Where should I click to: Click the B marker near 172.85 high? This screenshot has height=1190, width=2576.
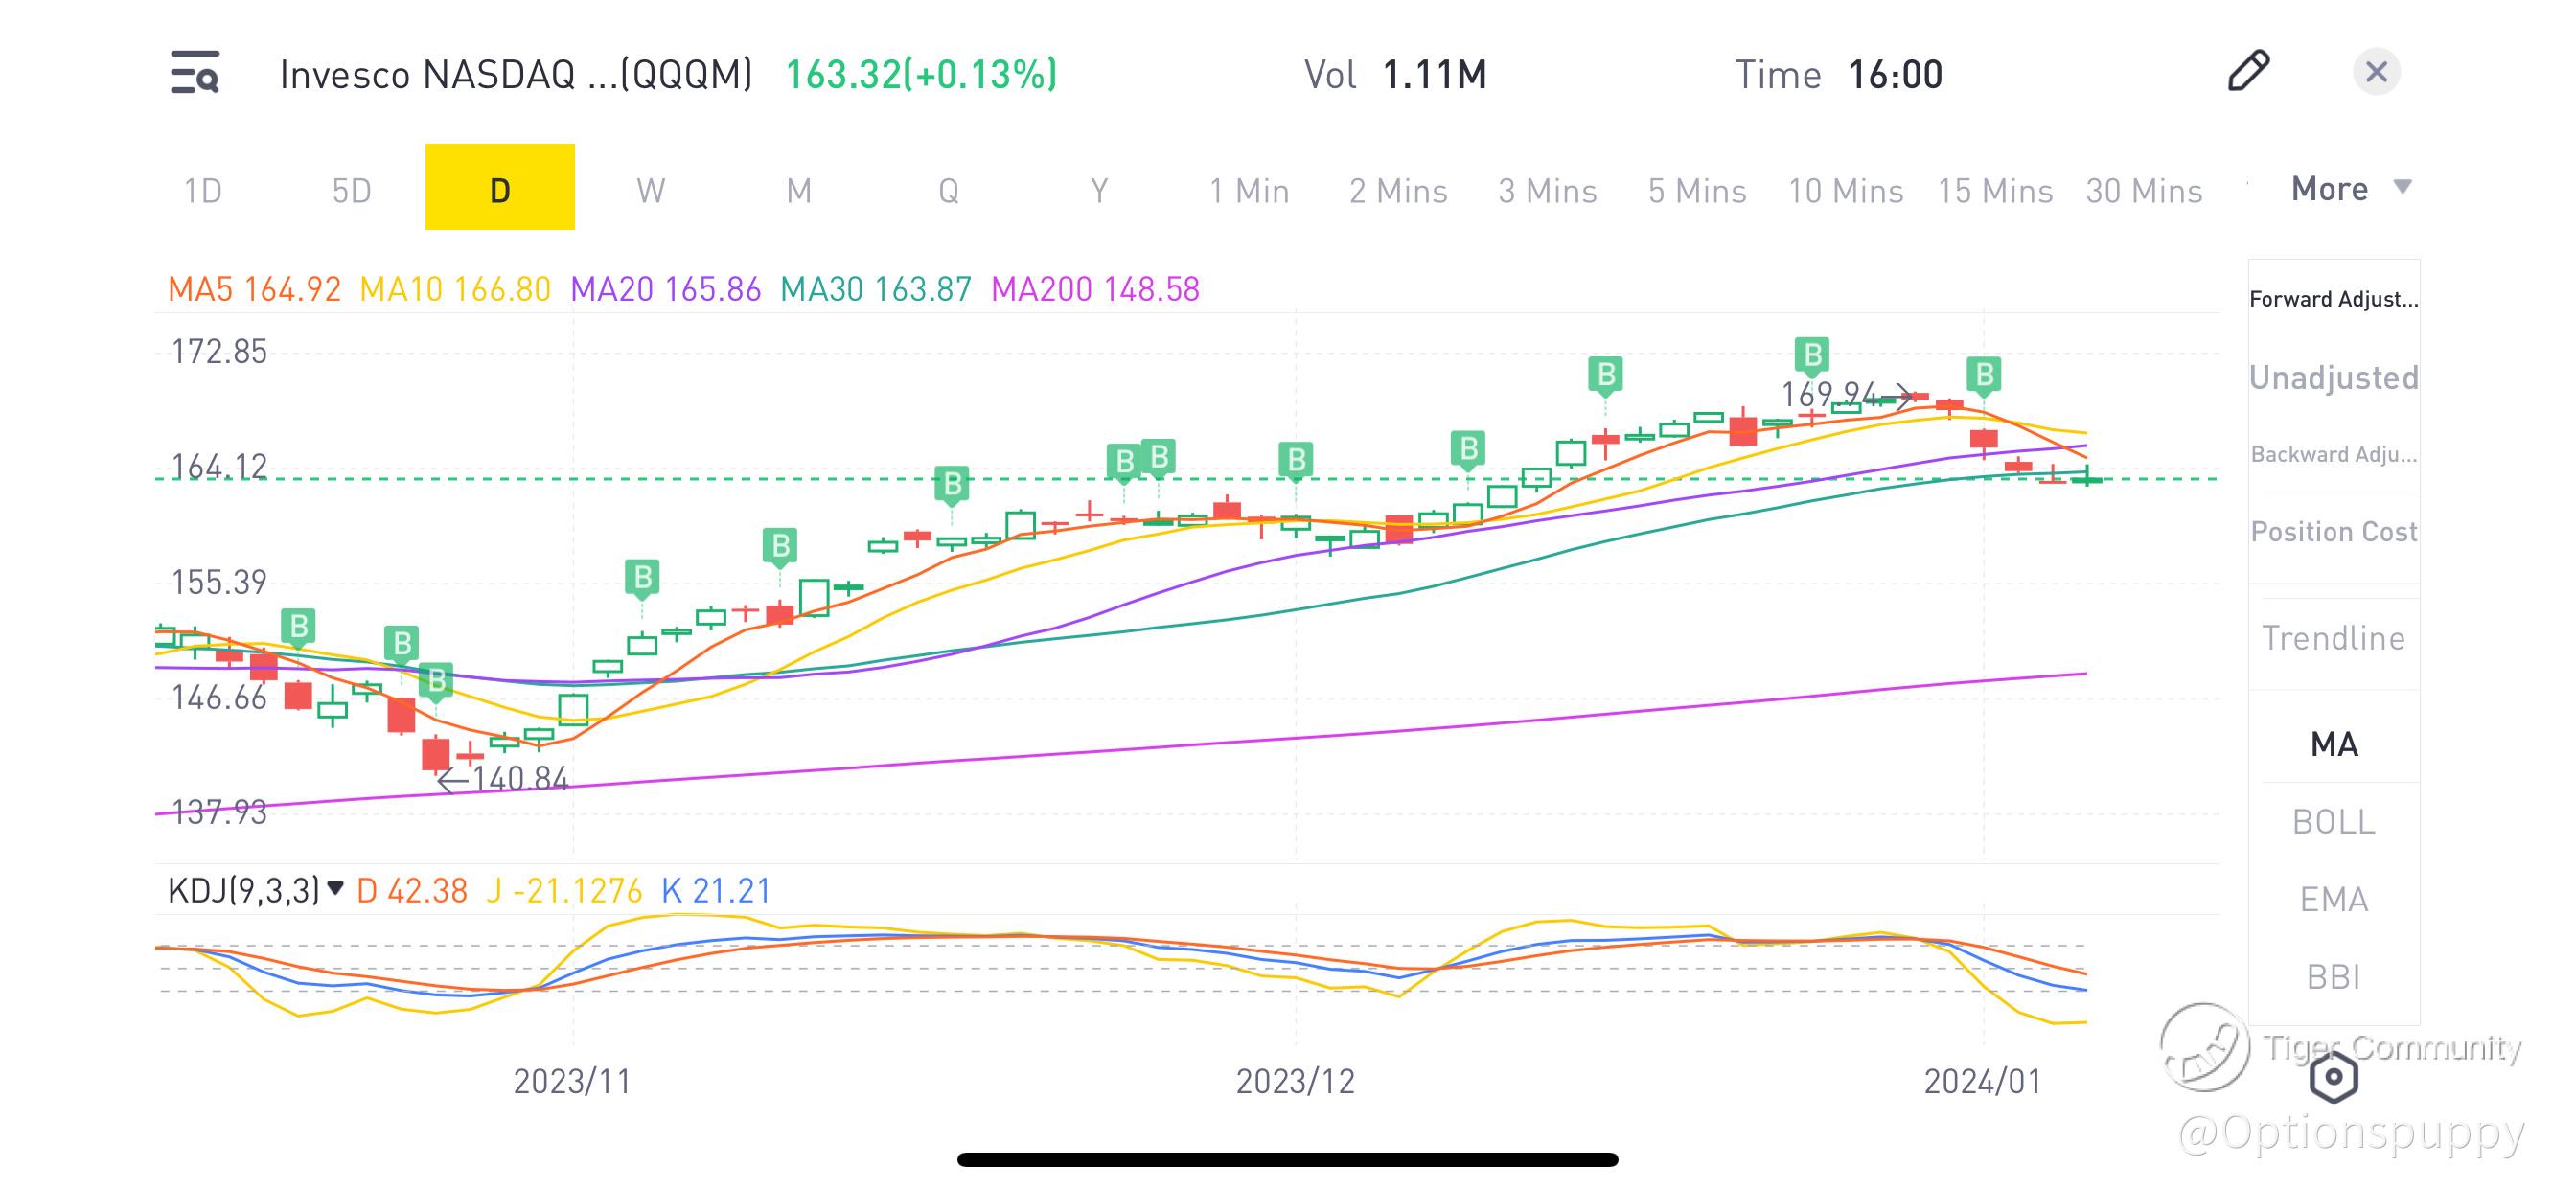tap(1811, 354)
